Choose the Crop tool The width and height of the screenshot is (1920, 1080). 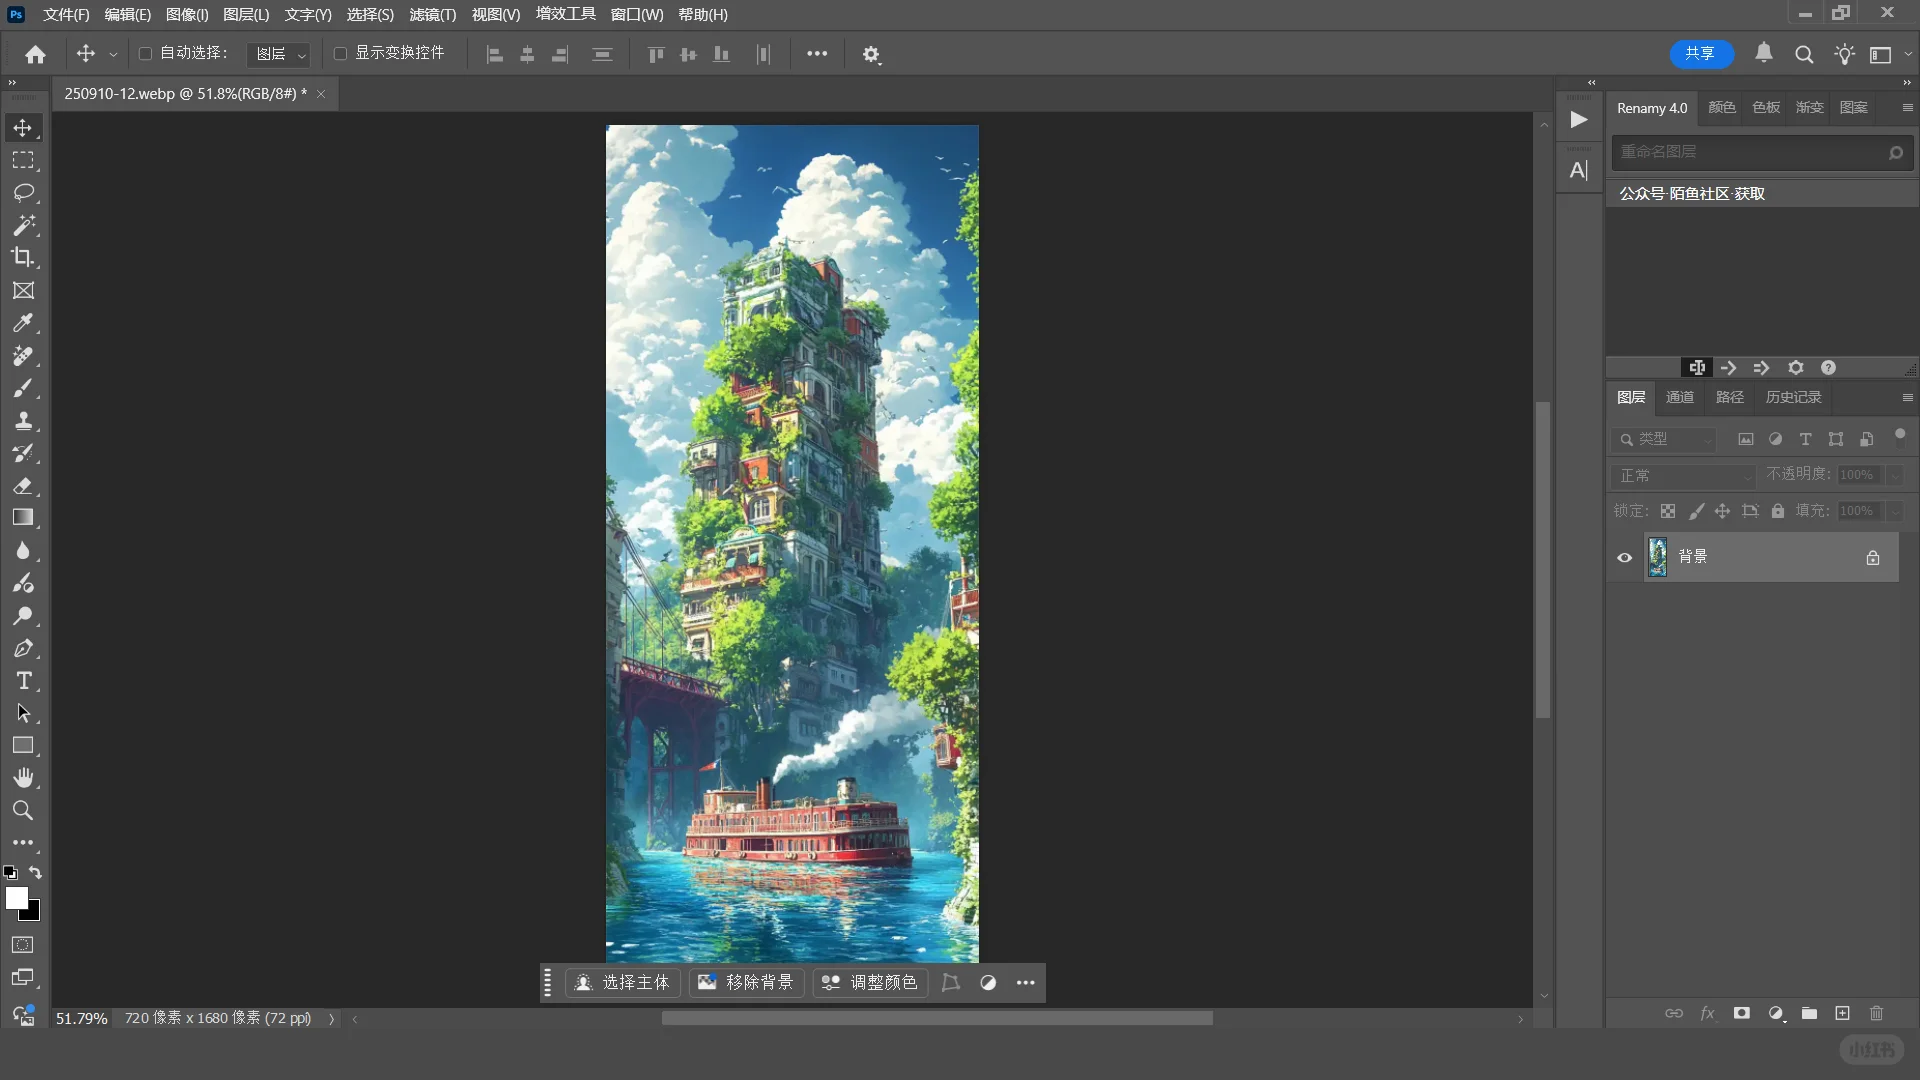pyautogui.click(x=23, y=257)
